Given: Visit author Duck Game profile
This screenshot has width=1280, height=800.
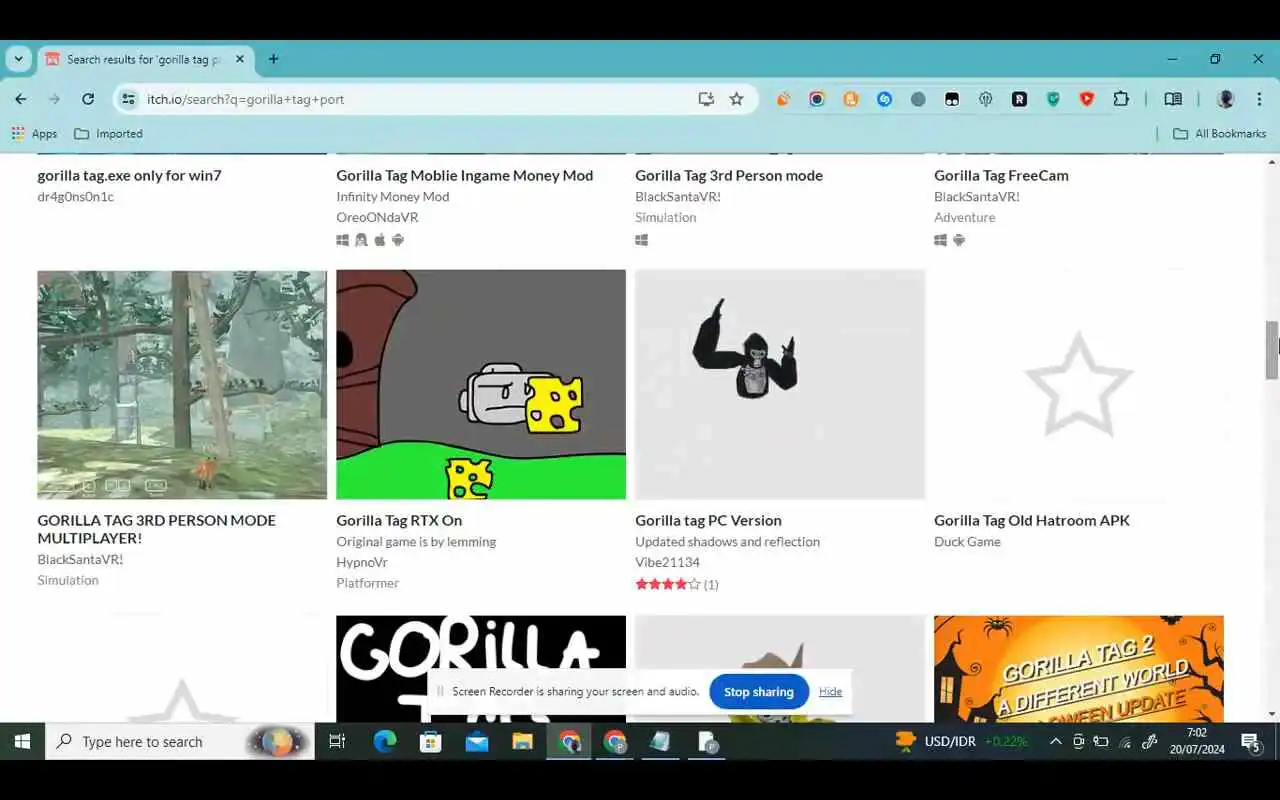Looking at the screenshot, I should (967, 541).
